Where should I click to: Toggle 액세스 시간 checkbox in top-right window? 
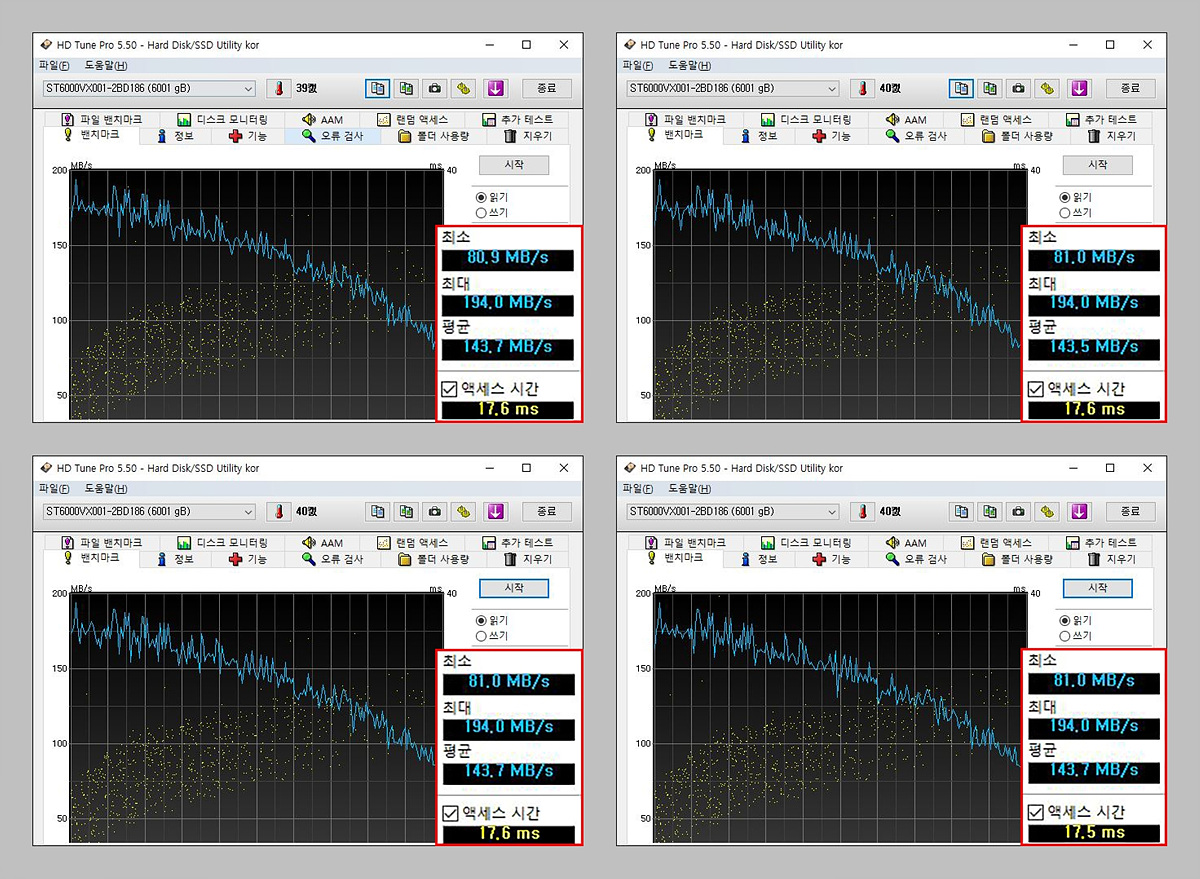(1034, 389)
